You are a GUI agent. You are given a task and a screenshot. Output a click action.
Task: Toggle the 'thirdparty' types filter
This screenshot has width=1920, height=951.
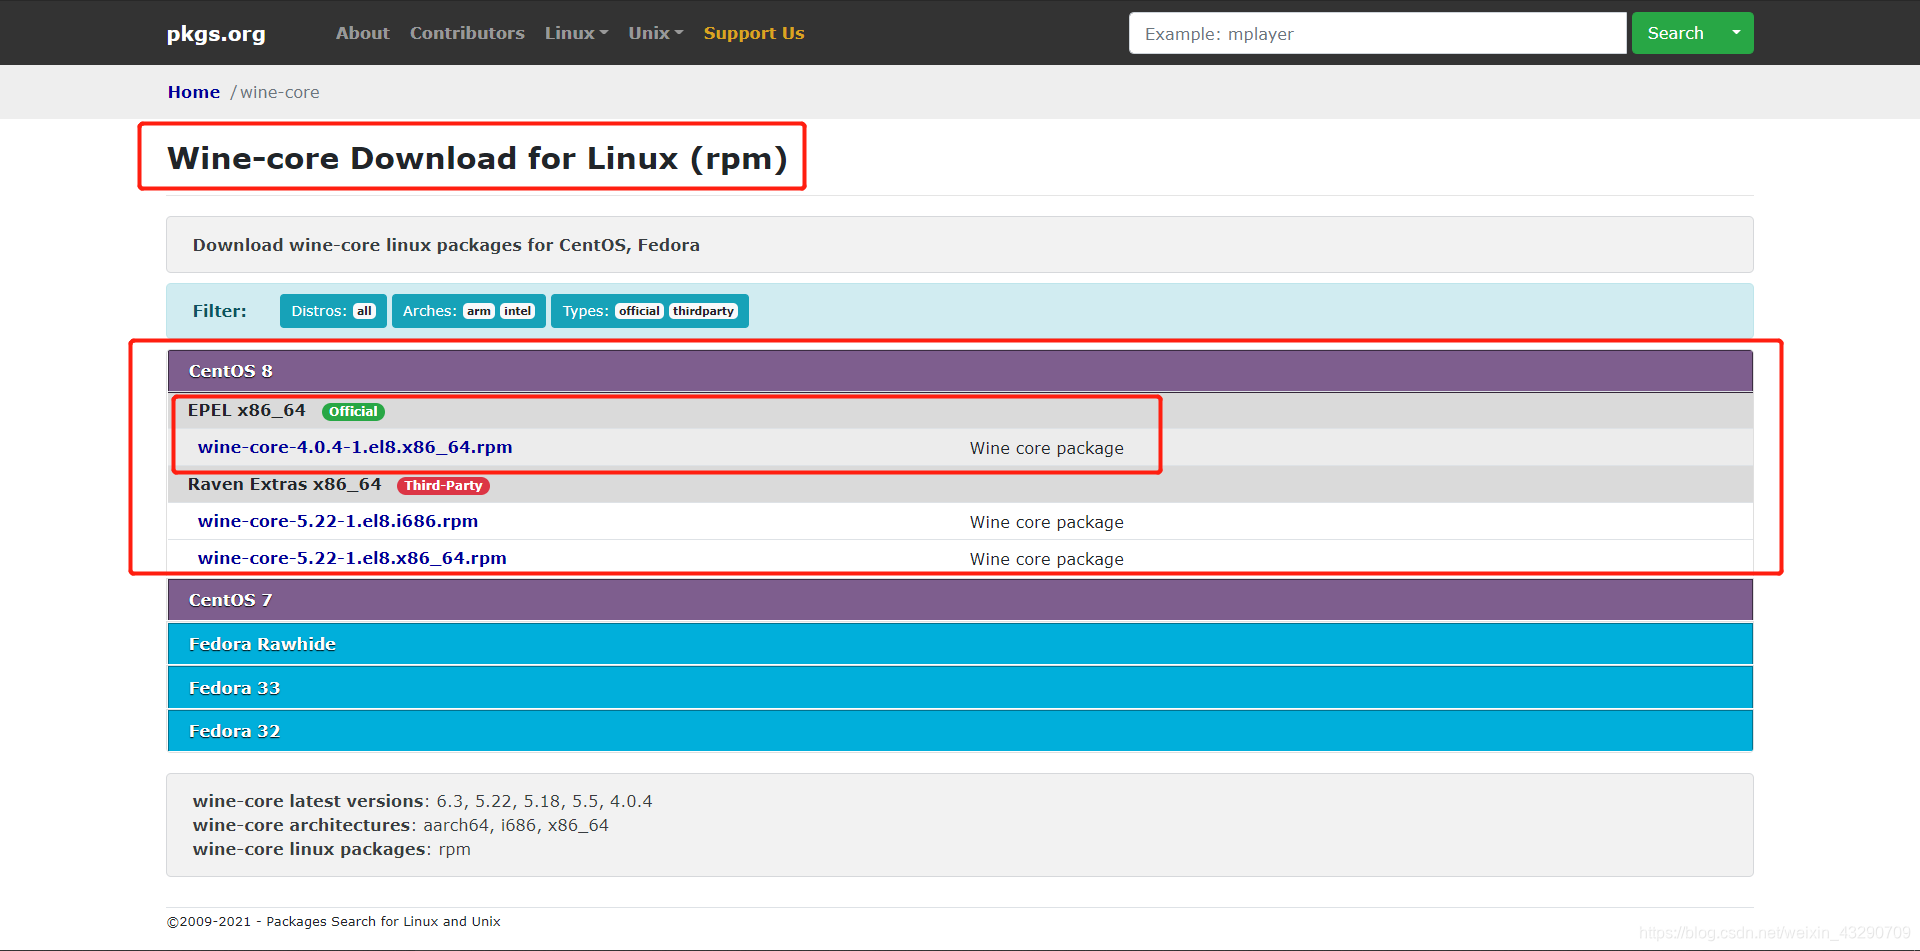pyautogui.click(x=703, y=311)
